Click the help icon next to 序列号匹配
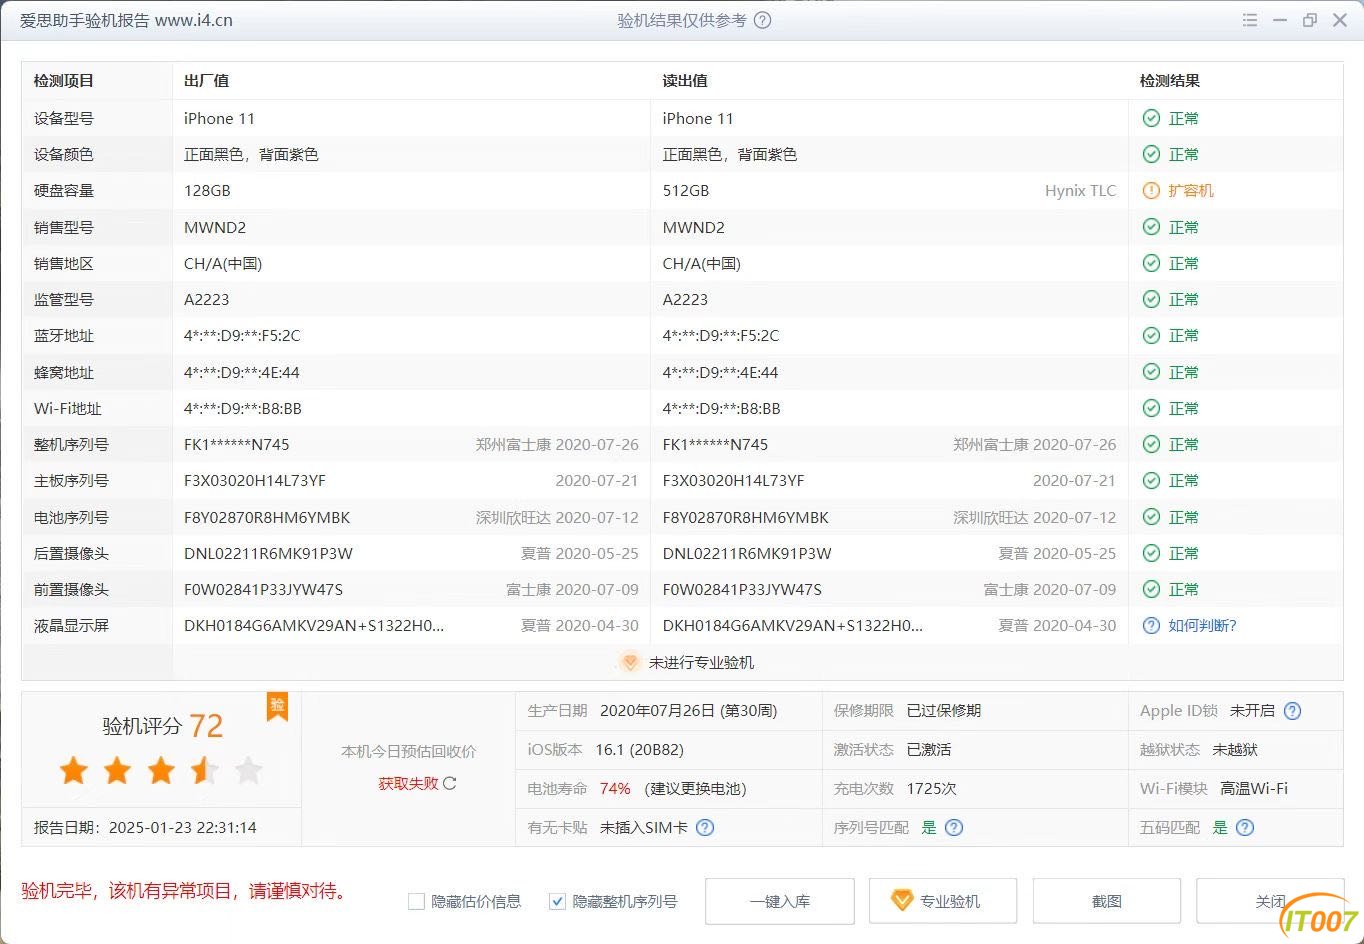 [x=954, y=827]
